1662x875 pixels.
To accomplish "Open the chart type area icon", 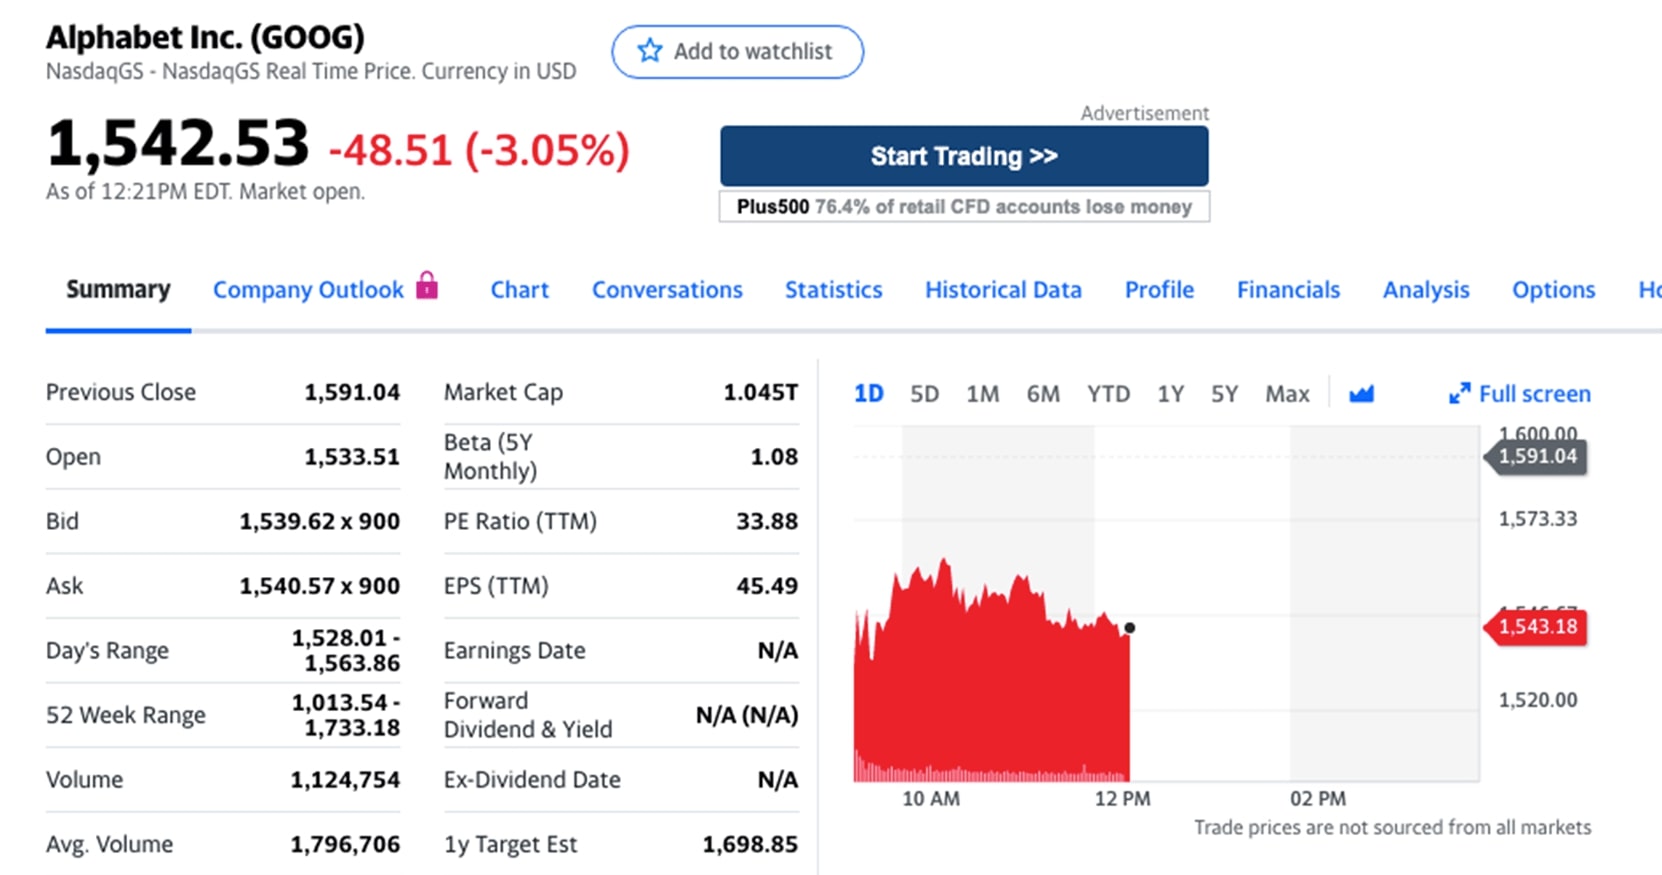I will tap(1361, 394).
